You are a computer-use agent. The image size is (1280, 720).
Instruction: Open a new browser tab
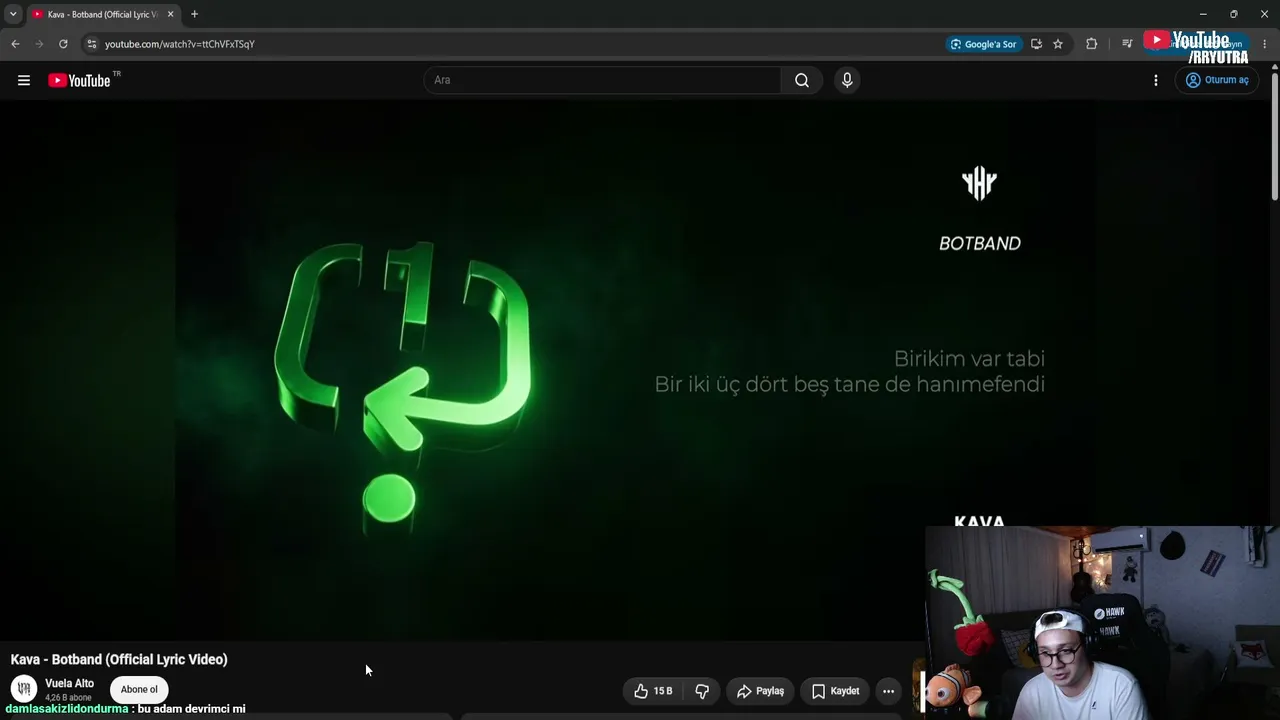pyautogui.click(x=194, y=14)
